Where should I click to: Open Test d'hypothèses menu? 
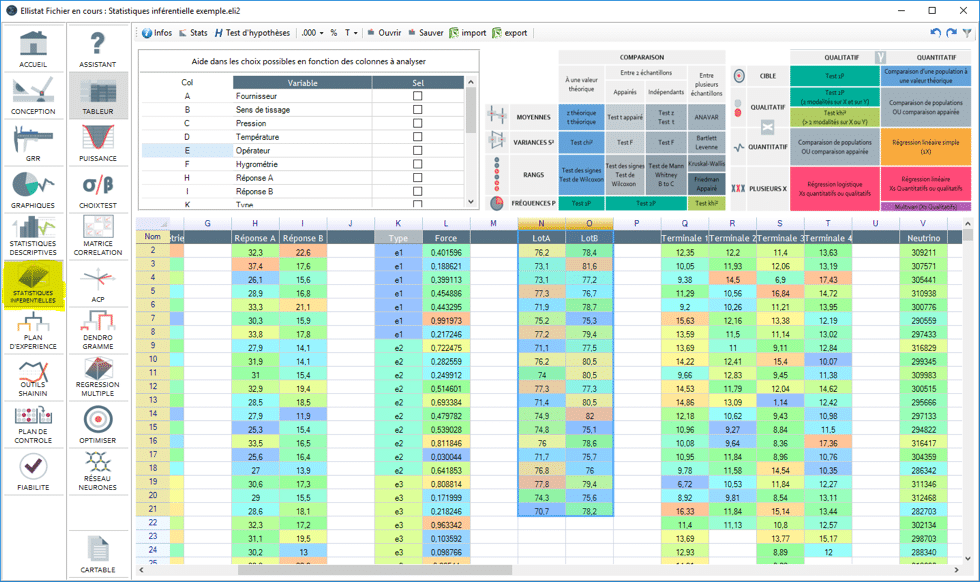click(x=252, y=33)
